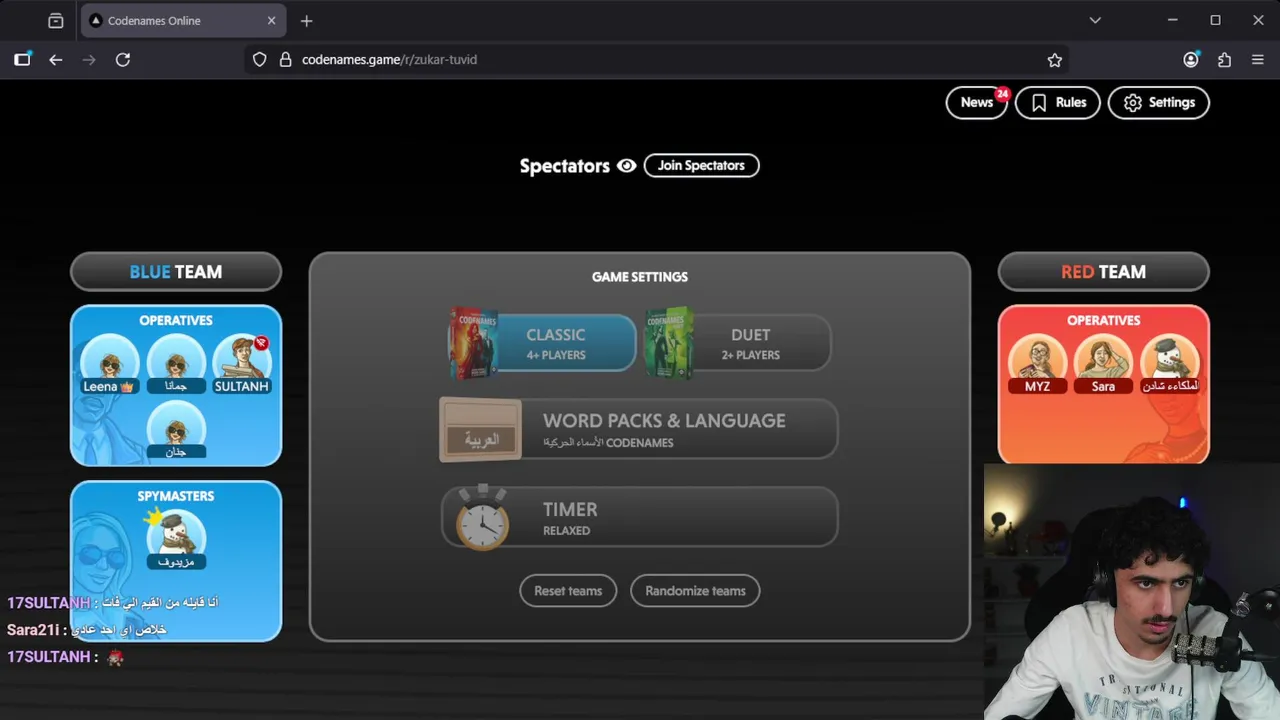1280x720 pixels.
Task: Reload the page
Action: point(123,60)
